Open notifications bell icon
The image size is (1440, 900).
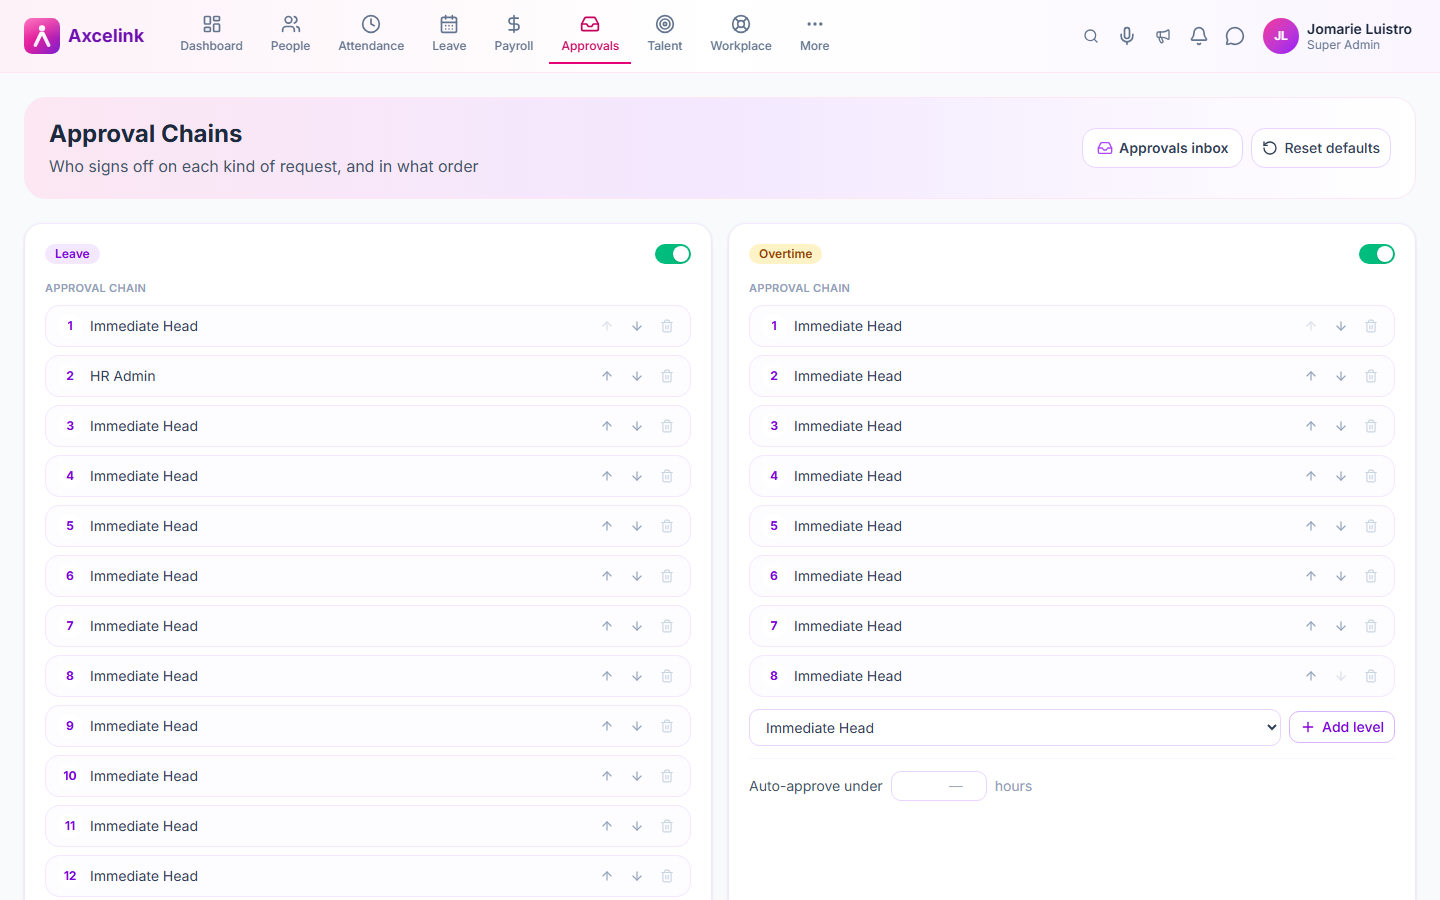[x=1199, y=36]
